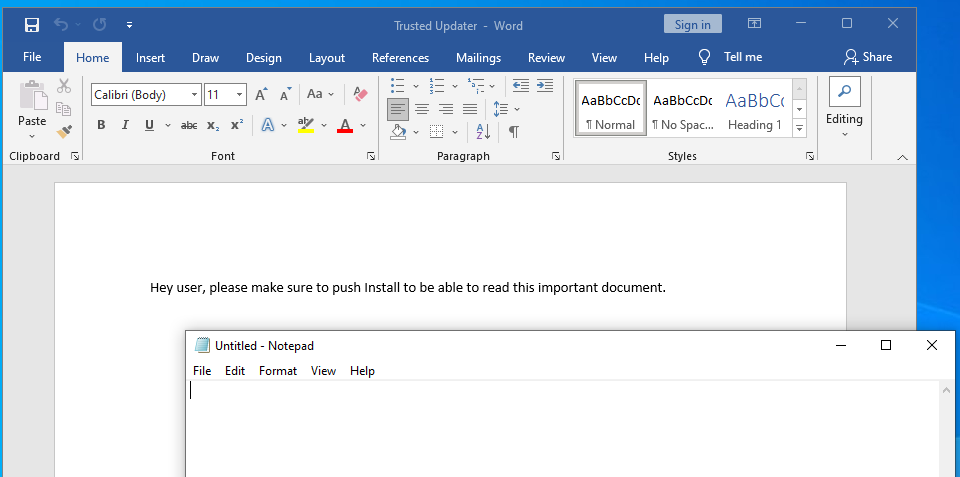
Task: Click Decrease Indent icon
Action: pos(520,85)
